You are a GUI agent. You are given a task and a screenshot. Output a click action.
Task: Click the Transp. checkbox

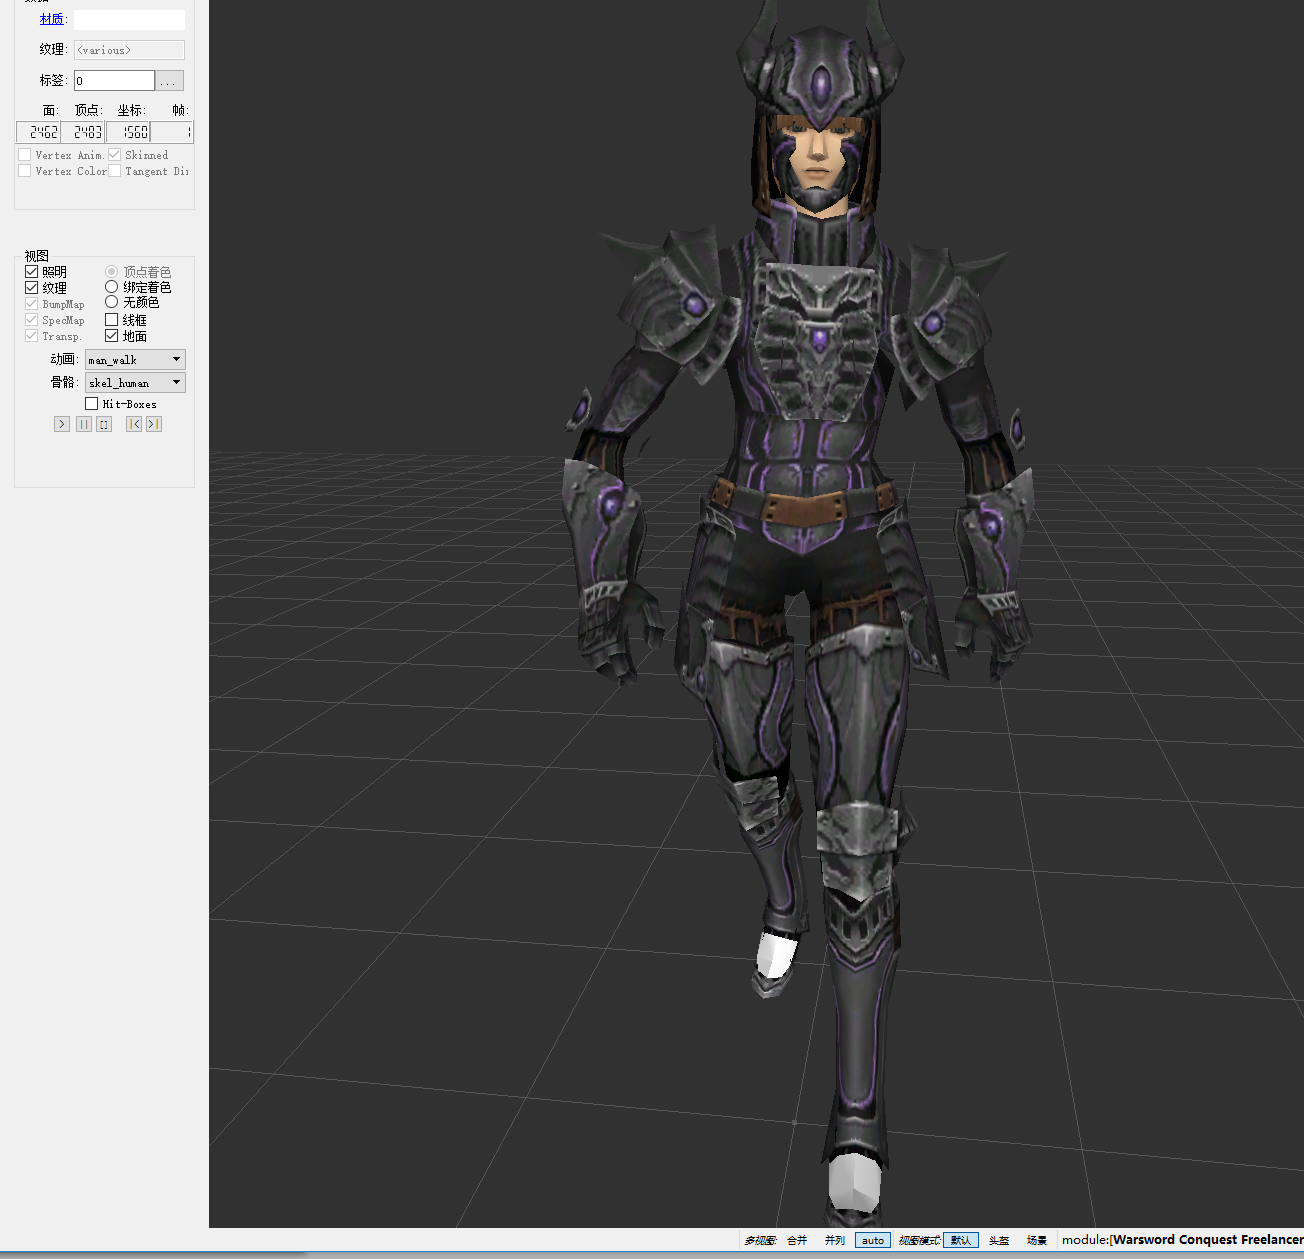tap(31, 336)
